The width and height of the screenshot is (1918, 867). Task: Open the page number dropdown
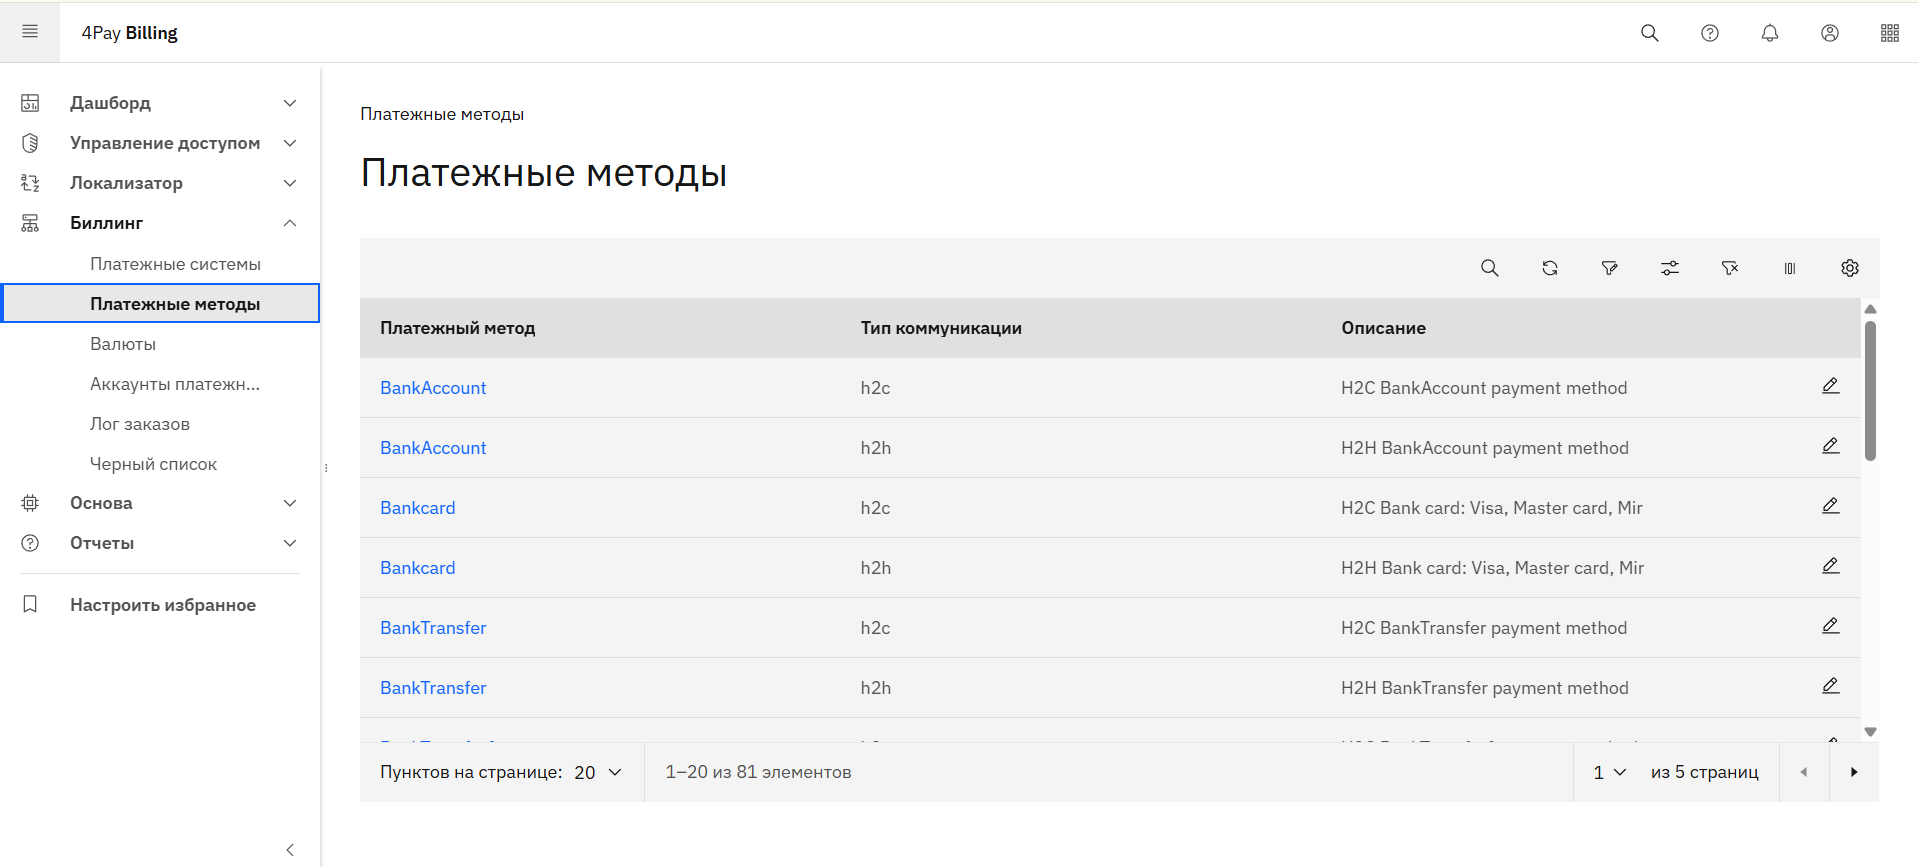coord(1609,772)
